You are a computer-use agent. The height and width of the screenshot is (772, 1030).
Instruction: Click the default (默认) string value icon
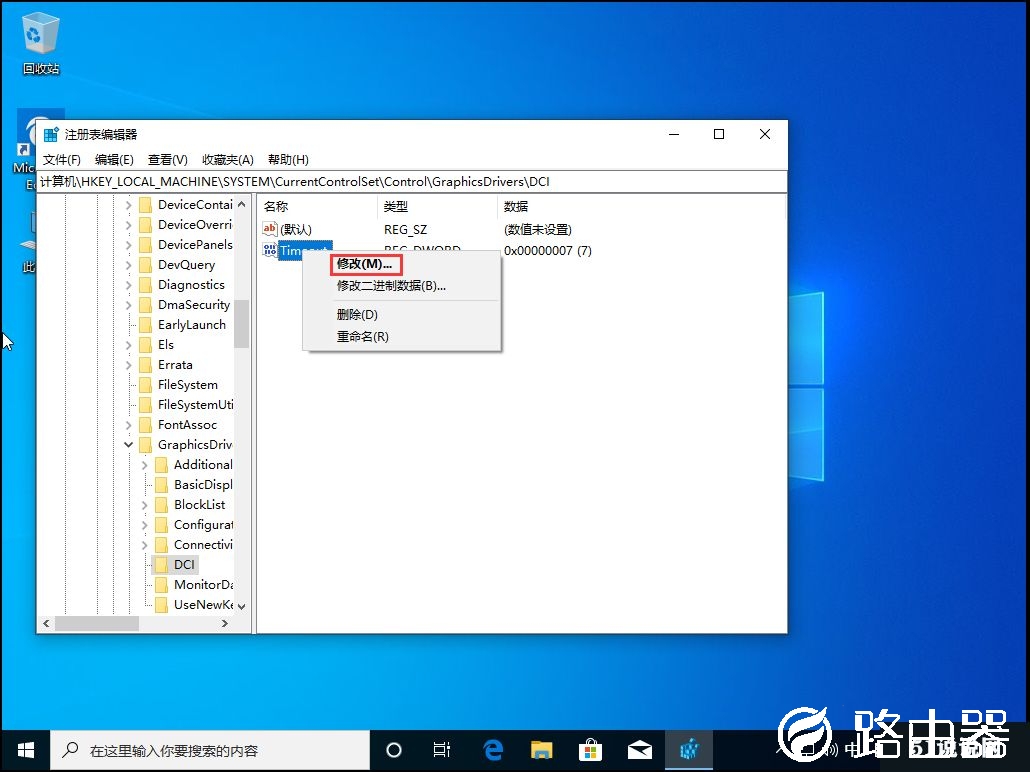click(269, 229)
